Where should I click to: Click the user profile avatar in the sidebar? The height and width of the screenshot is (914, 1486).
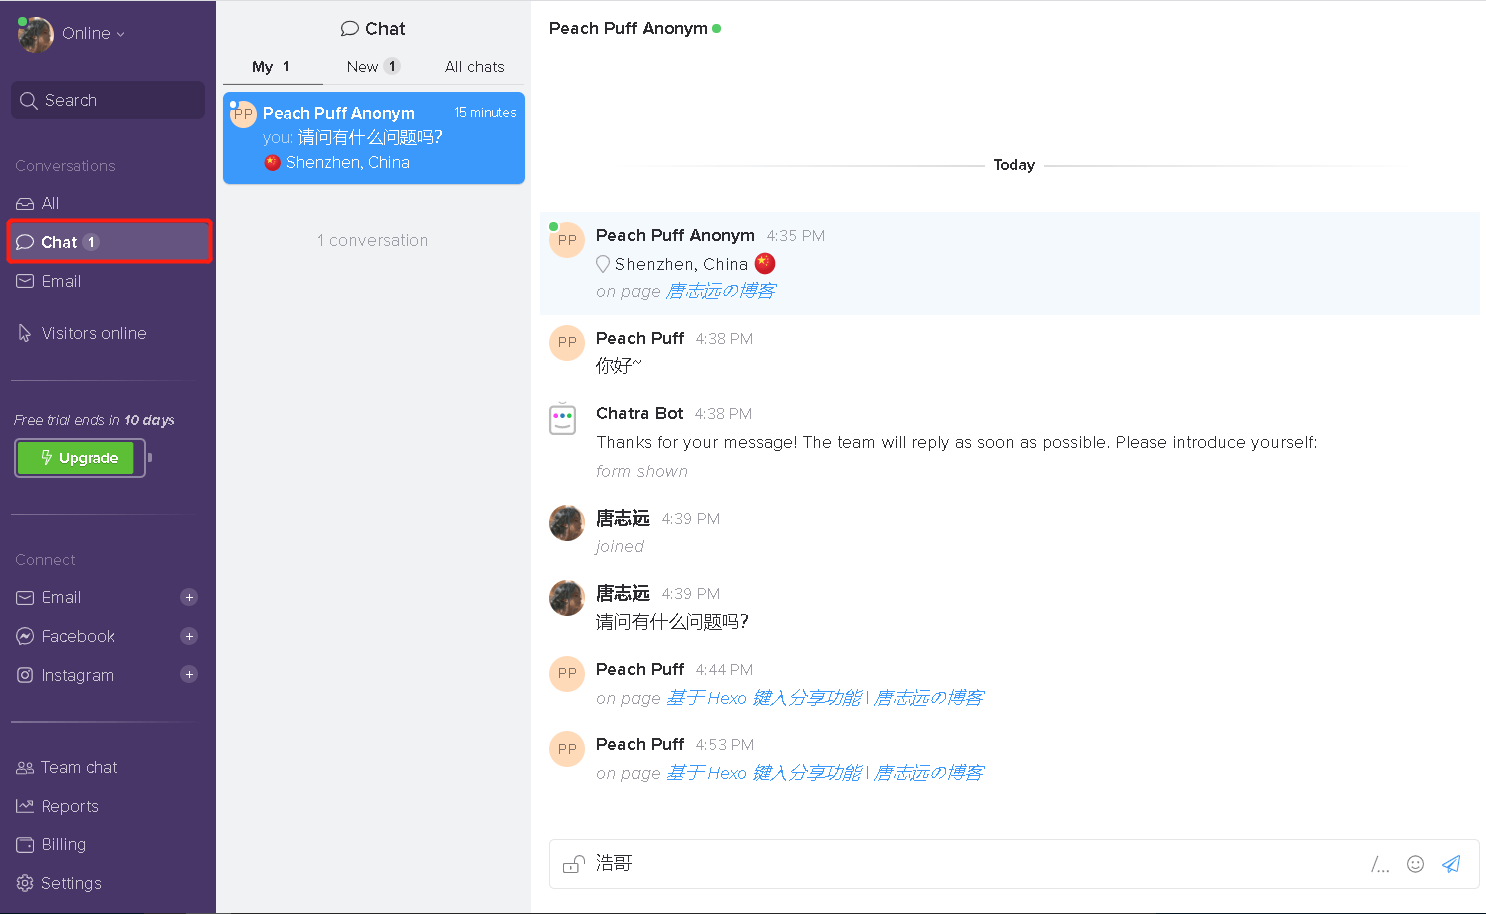point(36,34)
